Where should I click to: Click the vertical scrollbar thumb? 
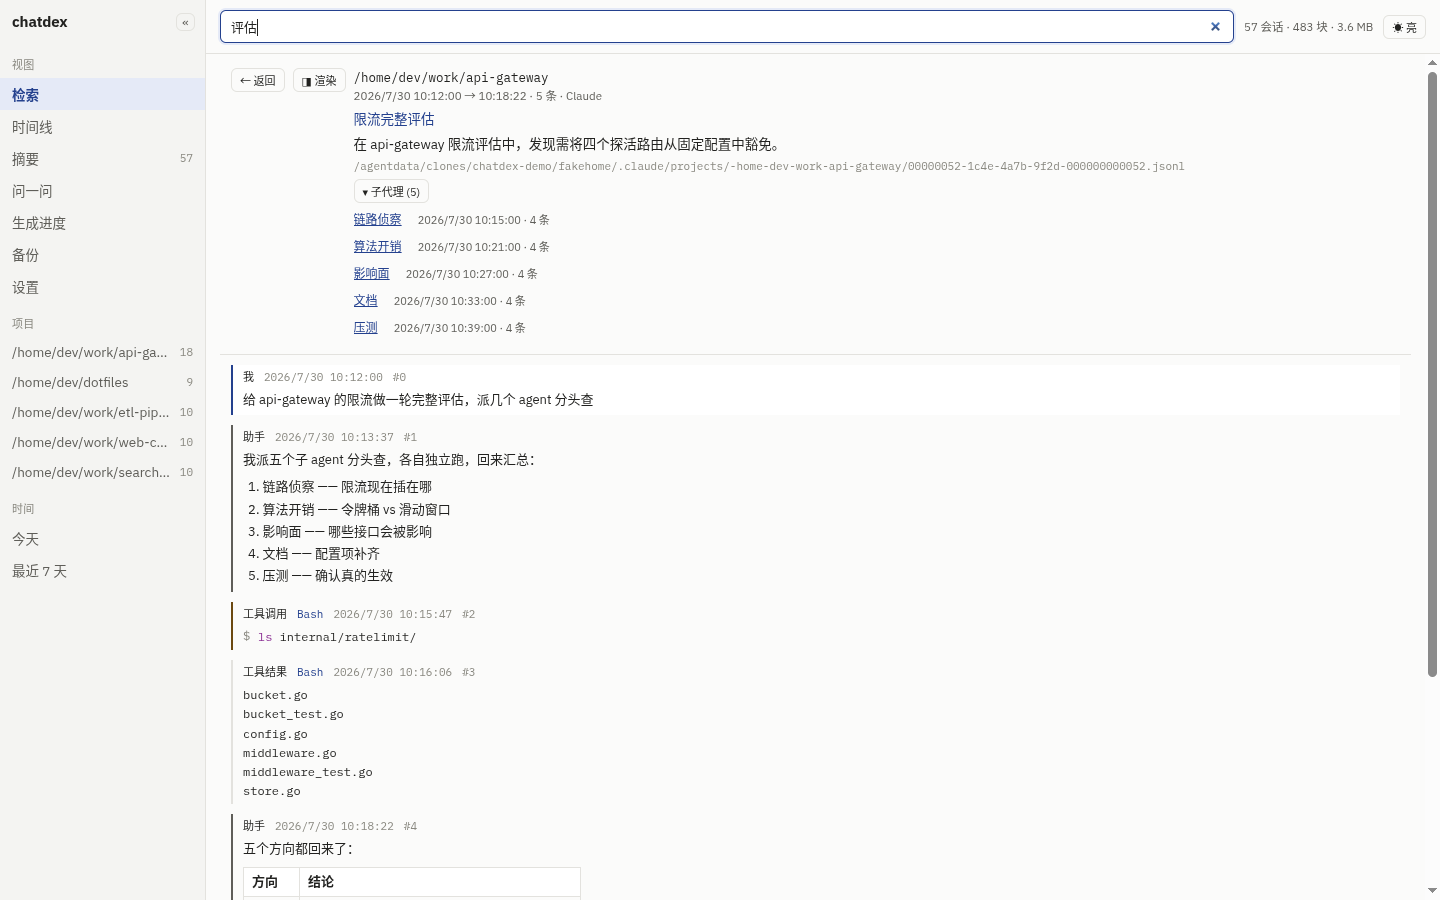pyautogui.click(x=1432, y=374)
